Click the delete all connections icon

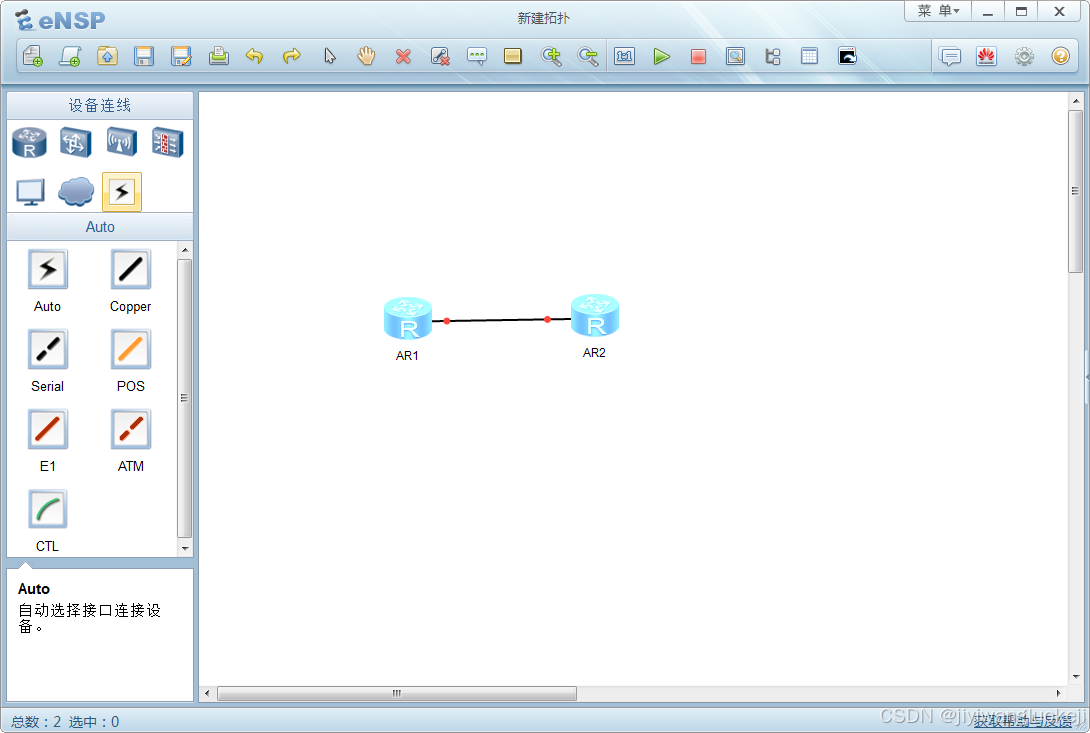pos(440,56)
